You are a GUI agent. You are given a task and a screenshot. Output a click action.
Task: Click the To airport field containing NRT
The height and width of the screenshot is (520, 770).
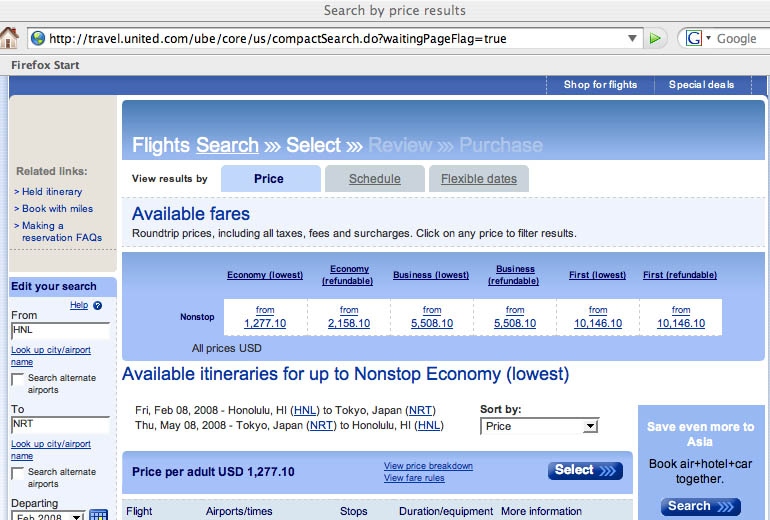tap(60, 425)
